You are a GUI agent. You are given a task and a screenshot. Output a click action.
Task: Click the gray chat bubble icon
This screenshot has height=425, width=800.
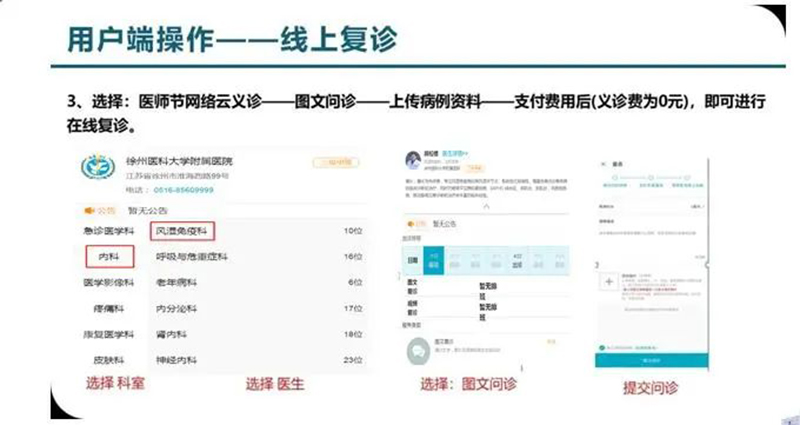tap(418, 350)
